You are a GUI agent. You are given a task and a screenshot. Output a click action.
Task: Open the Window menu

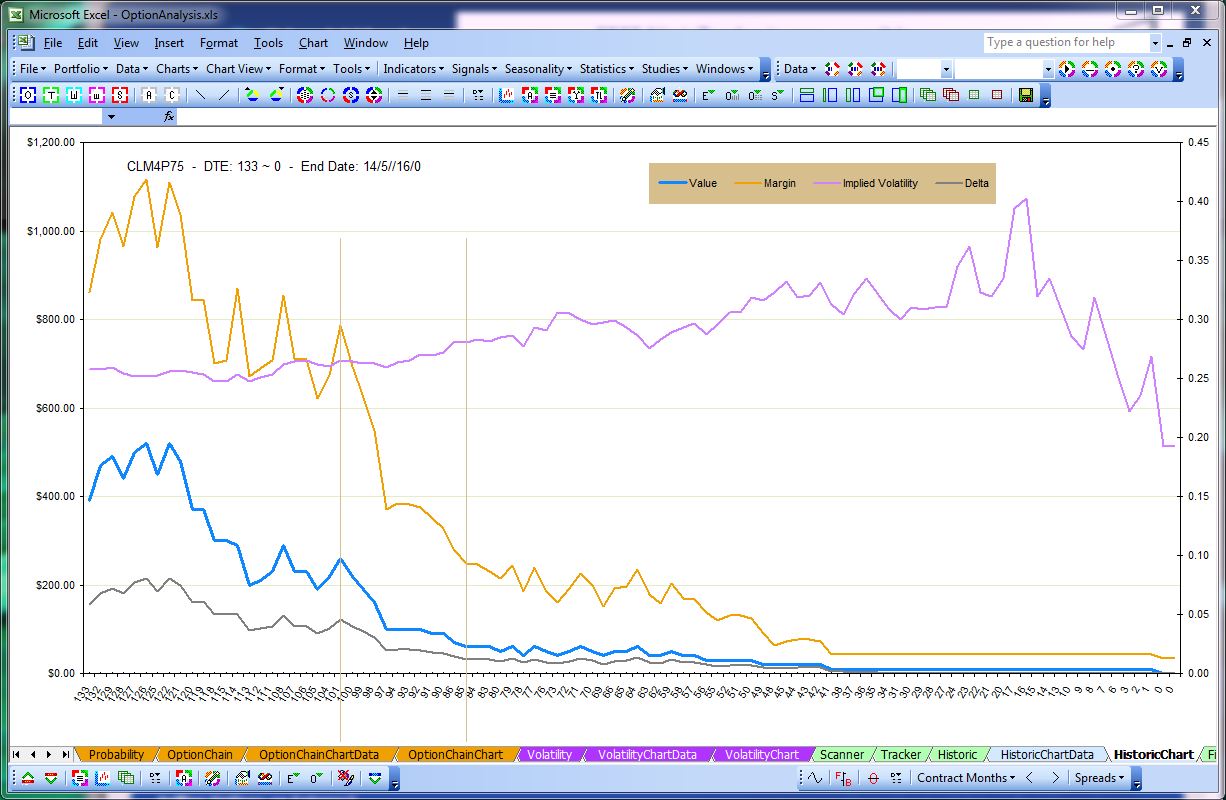click(x=365, y=43)
